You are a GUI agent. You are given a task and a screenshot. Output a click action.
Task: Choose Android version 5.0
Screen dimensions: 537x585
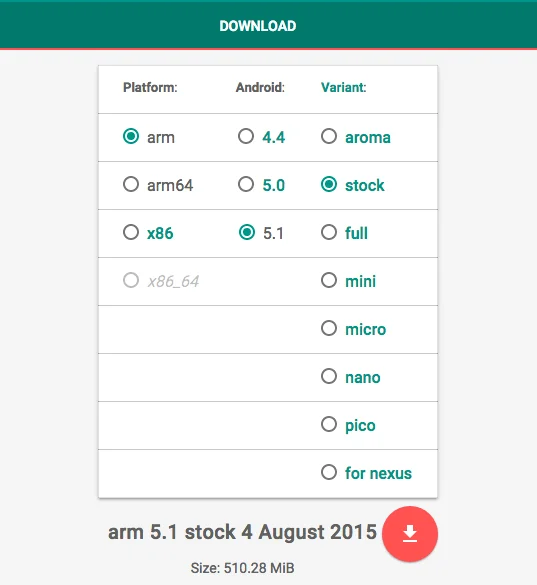[246, 184]
